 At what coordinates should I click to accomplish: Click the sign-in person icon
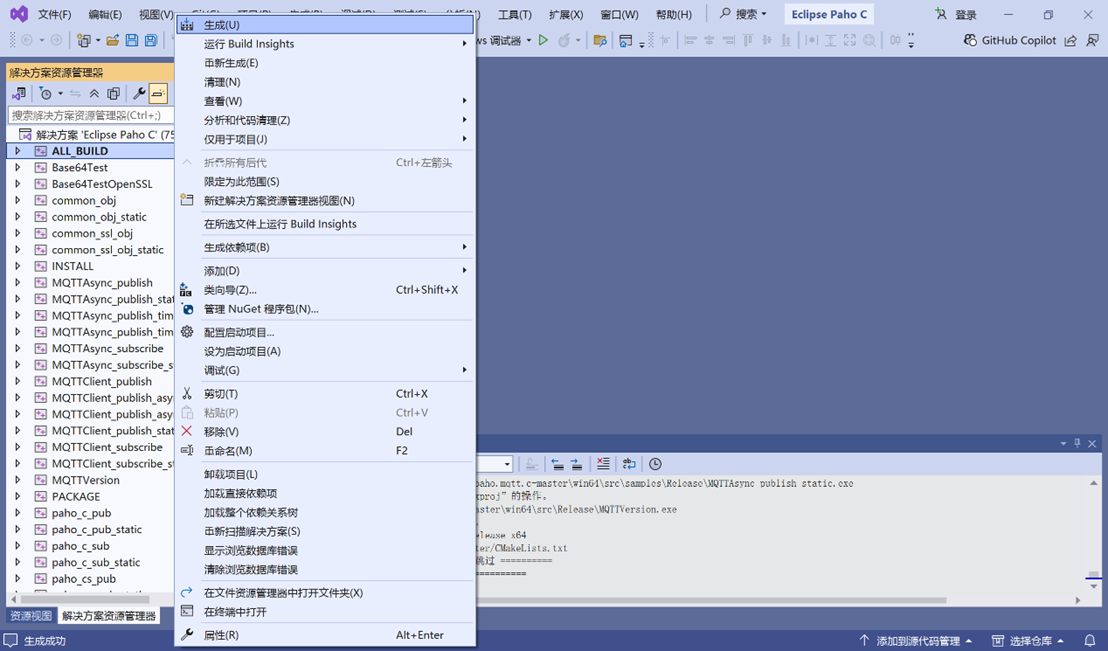point(941,14)
